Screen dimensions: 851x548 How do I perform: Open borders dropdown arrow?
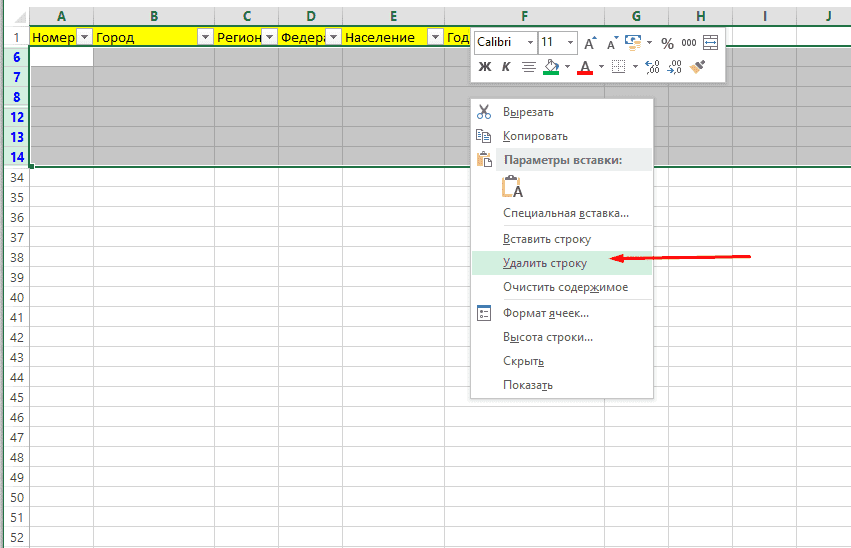(634, 67)
